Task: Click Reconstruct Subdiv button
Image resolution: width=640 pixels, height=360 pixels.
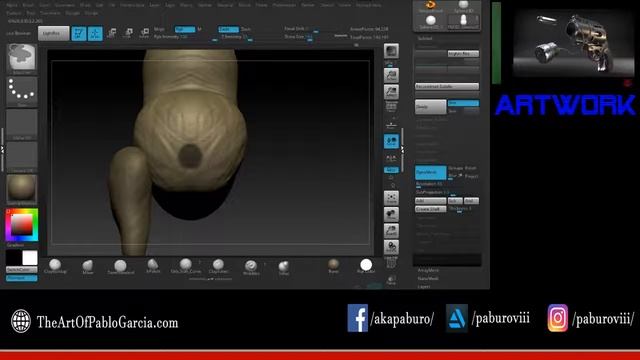Action: (x=447, y=87)
